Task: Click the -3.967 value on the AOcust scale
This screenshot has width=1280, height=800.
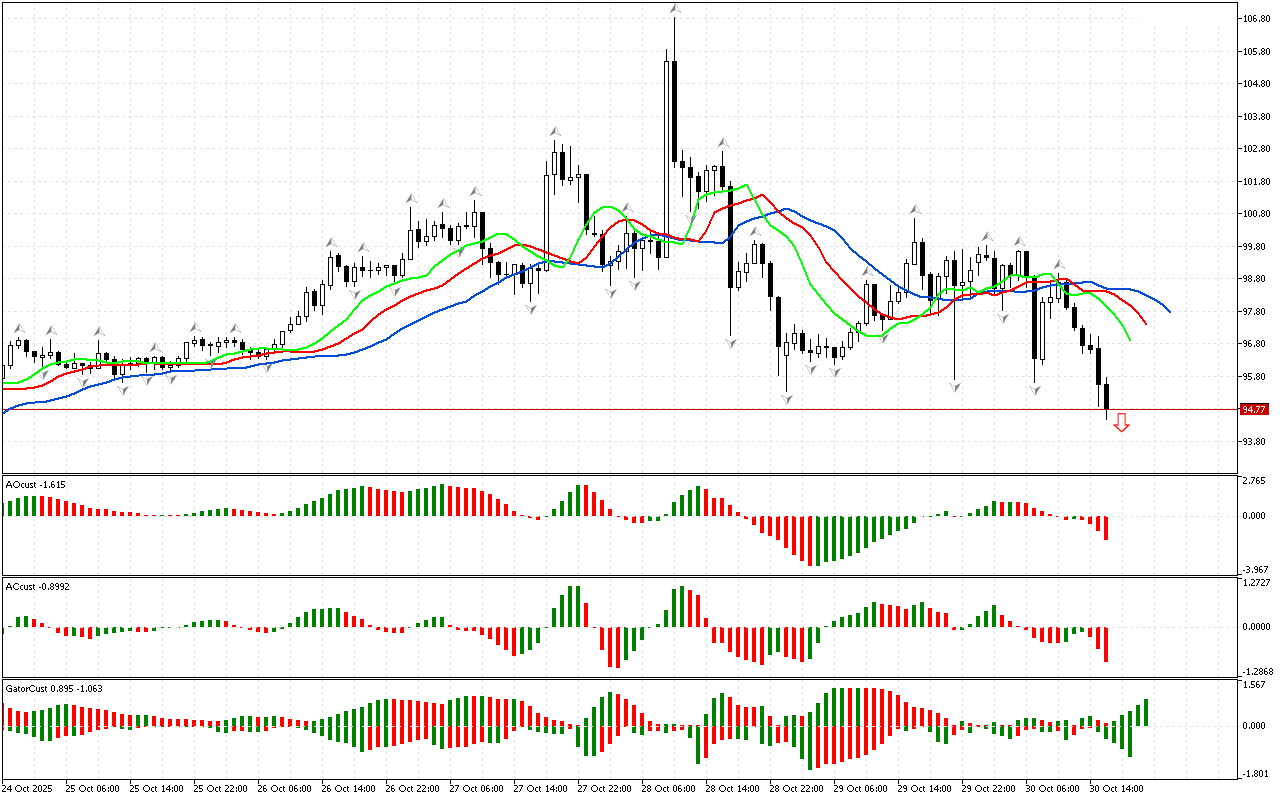Action: pyautogui.click(x=1254, y=570)
